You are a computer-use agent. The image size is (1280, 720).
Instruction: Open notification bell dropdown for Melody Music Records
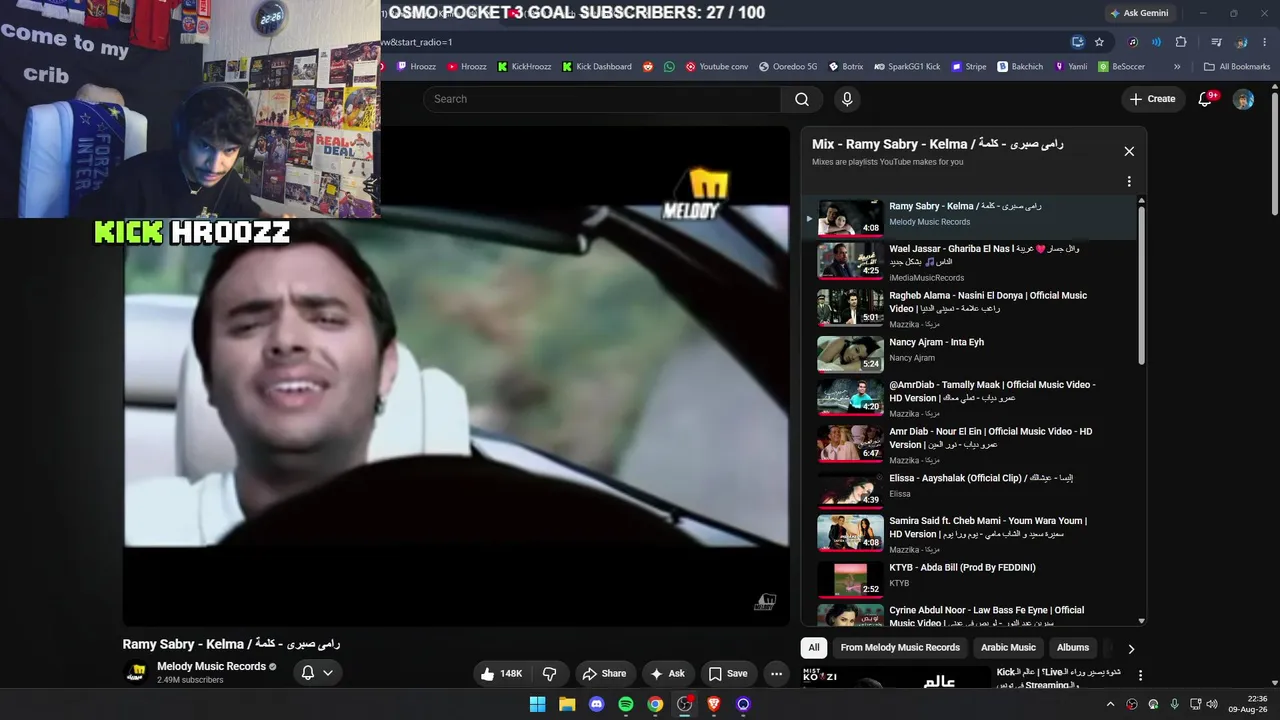[x=317, y=673]
